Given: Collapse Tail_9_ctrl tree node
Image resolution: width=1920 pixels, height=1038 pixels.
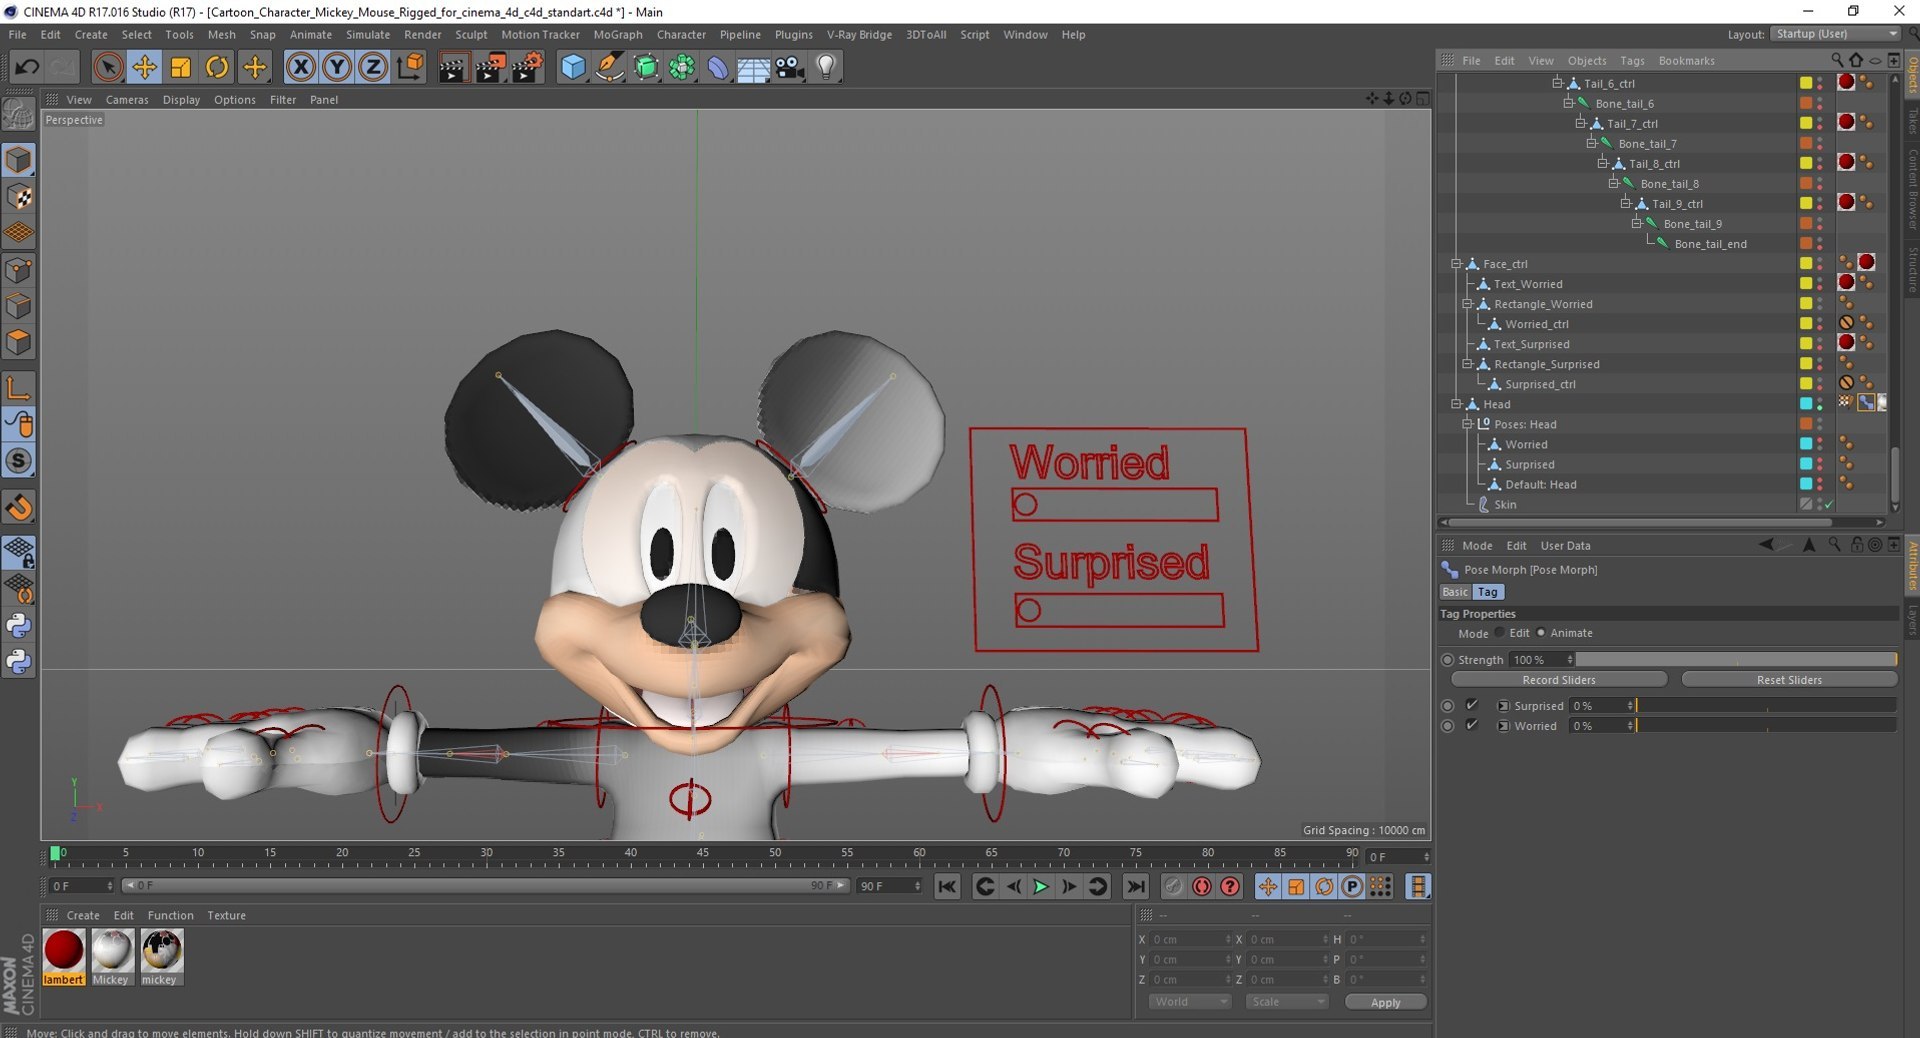Looking at the screenshot, I should tap(1626, 204).
